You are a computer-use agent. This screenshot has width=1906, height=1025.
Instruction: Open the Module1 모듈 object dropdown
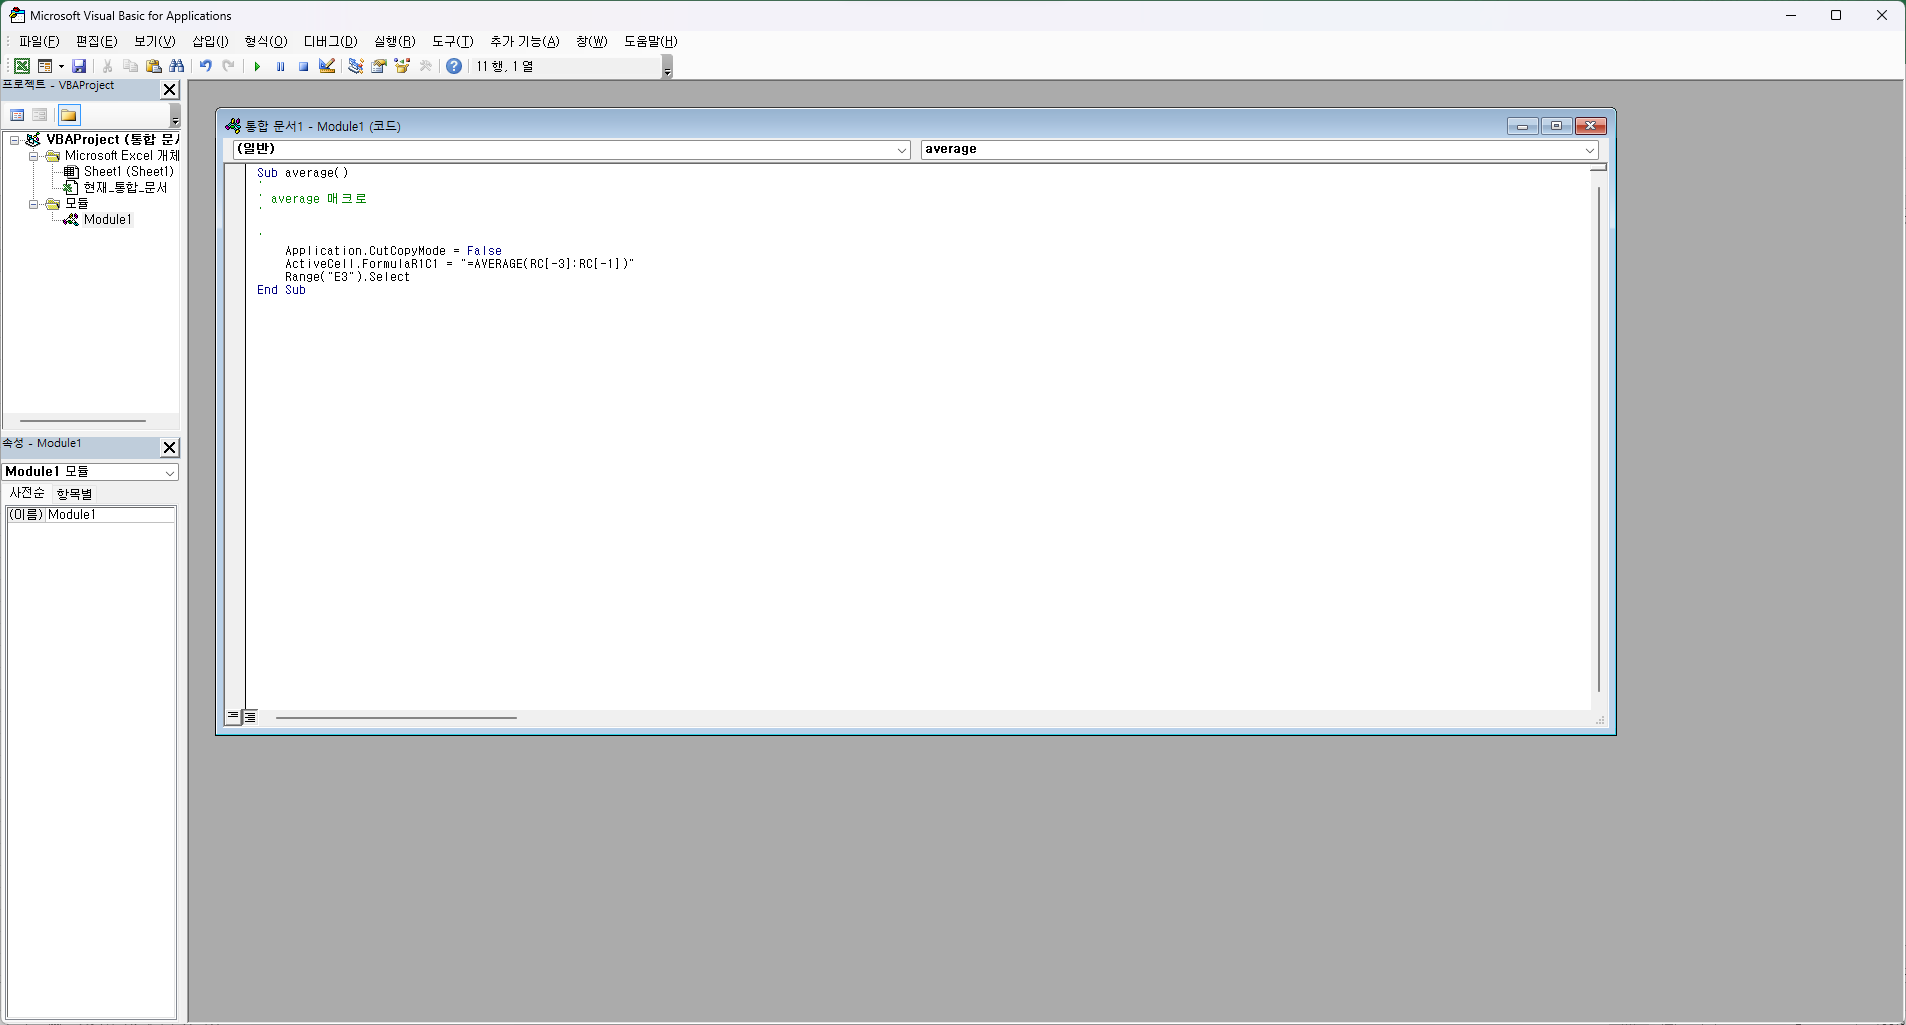click(x=169, y=472)
